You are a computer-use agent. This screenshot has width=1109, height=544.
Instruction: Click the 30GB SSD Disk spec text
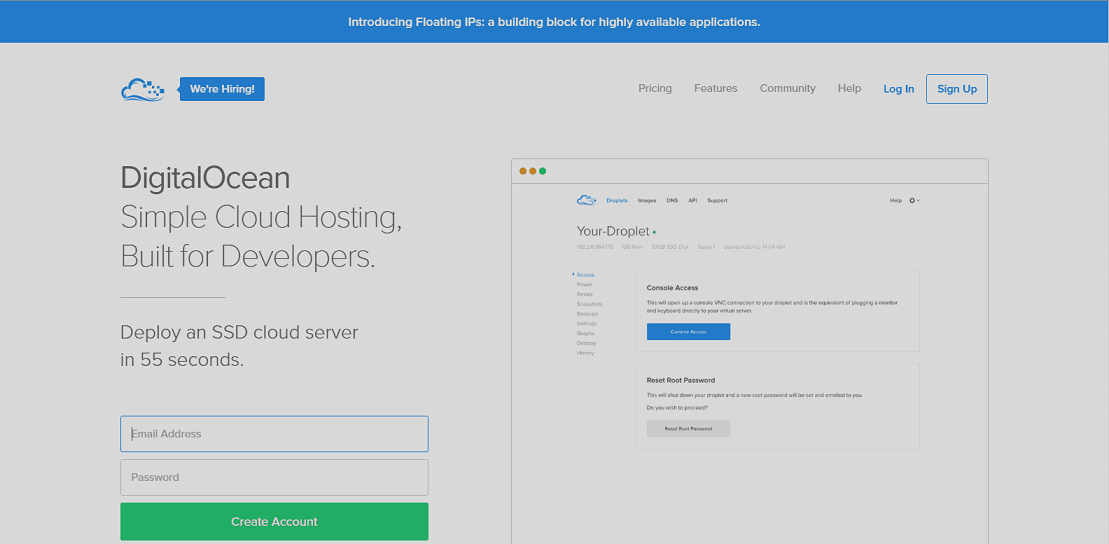668,247
